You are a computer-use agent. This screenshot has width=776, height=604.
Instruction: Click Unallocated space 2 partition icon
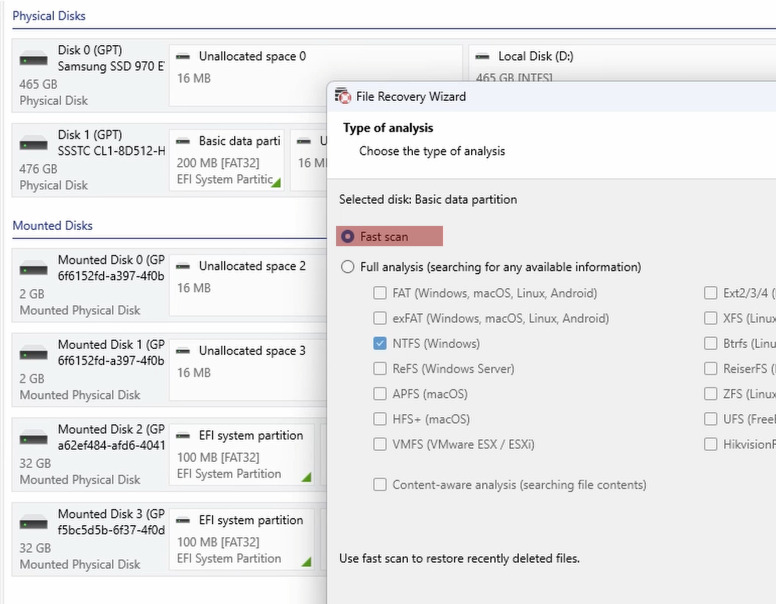(x=183, y=266)
